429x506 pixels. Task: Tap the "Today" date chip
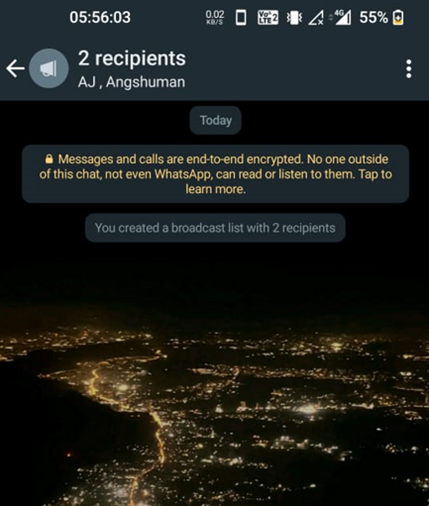point(216,120)
